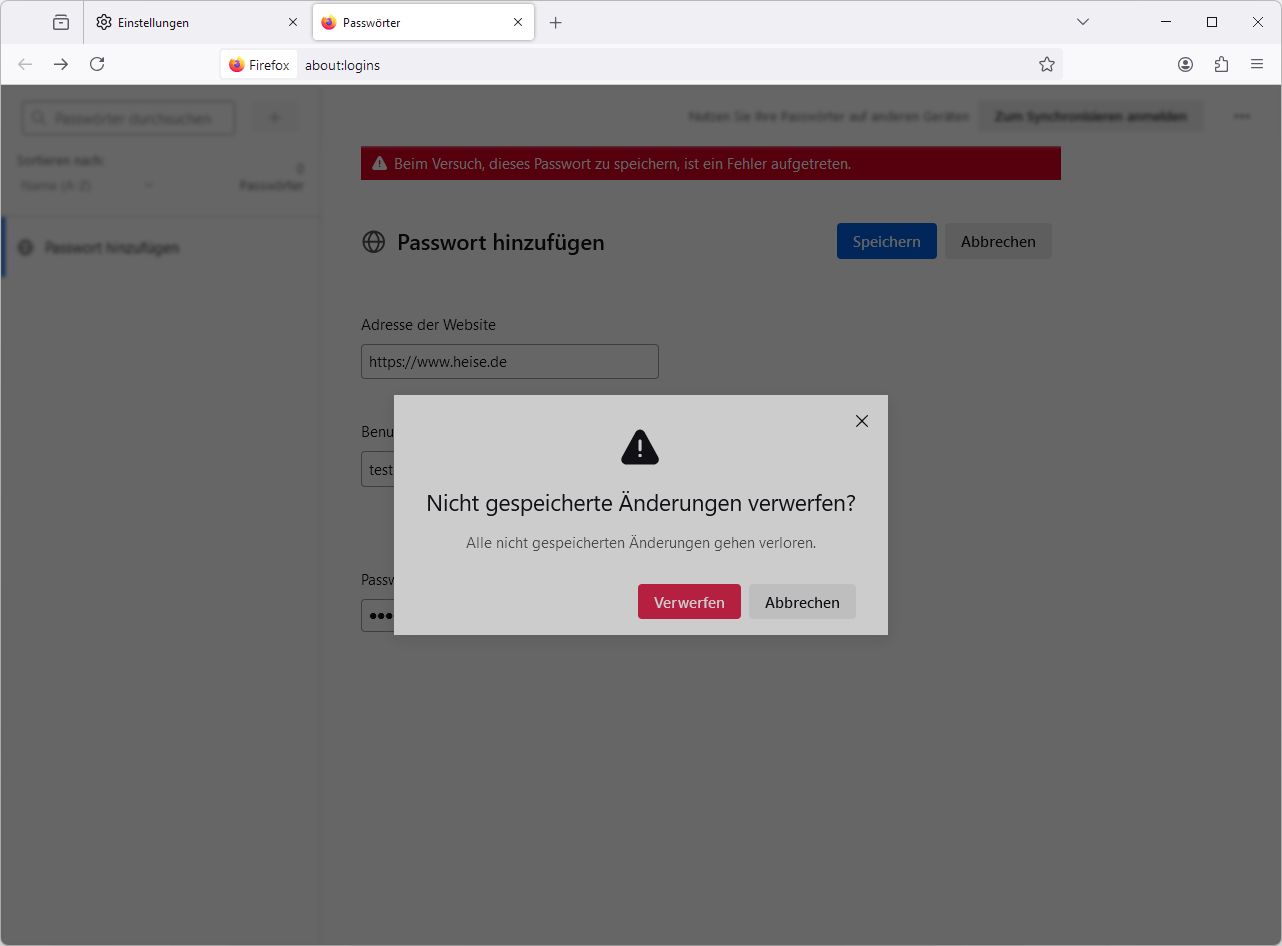
Task: Click the about:logins address bar
Action: 665,65
